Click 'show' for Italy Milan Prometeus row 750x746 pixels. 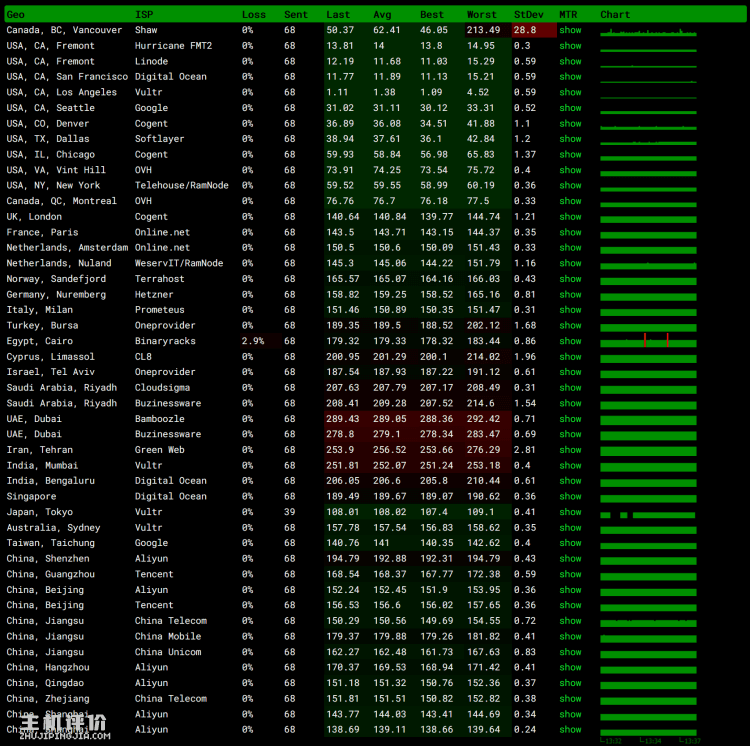(570, 310)
